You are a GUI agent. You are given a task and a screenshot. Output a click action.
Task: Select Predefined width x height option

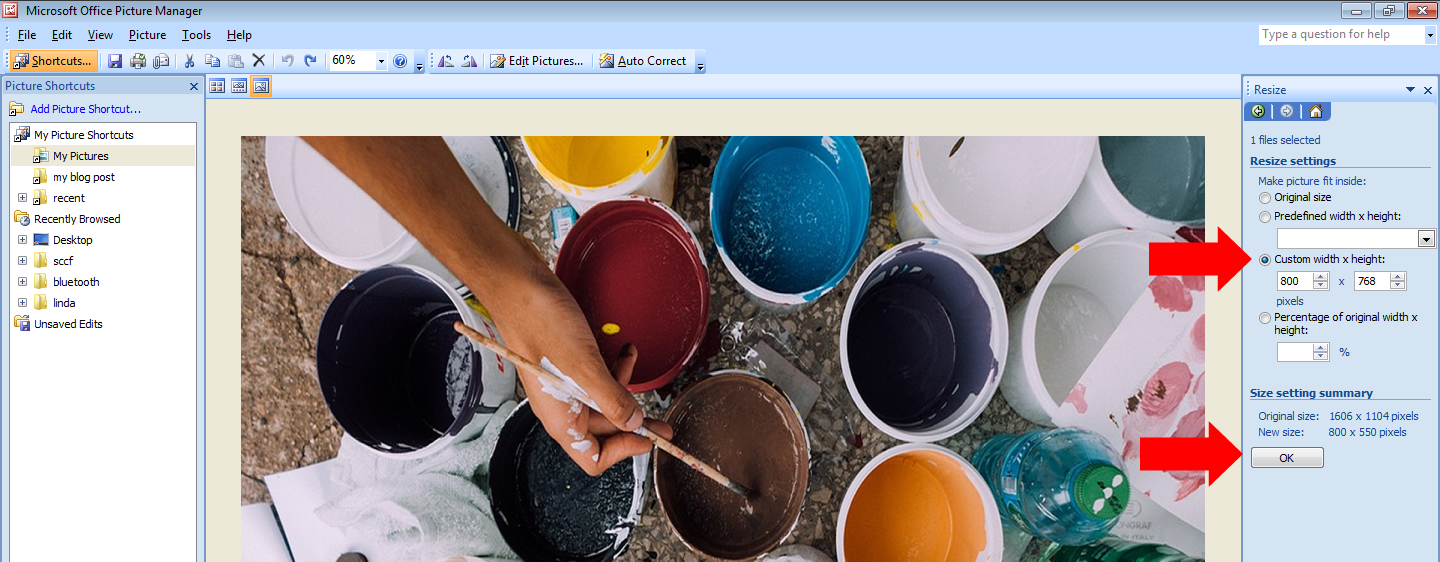coord(1265,217)
